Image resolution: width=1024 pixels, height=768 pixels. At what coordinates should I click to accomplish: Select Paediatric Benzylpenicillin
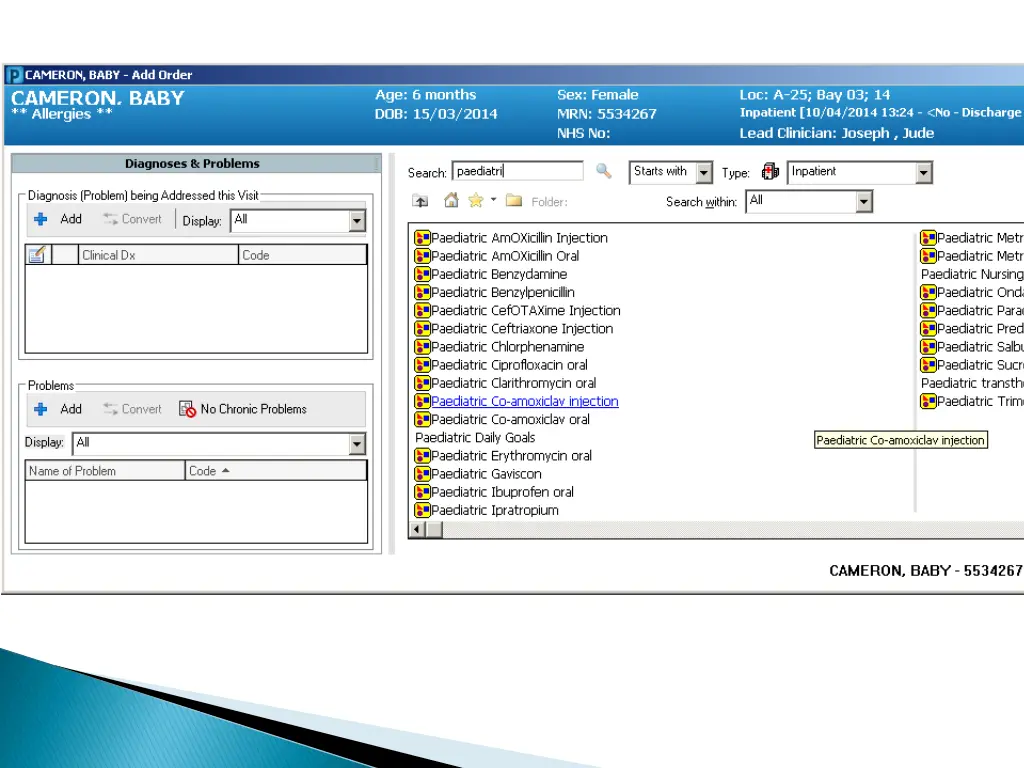point(503,293)
